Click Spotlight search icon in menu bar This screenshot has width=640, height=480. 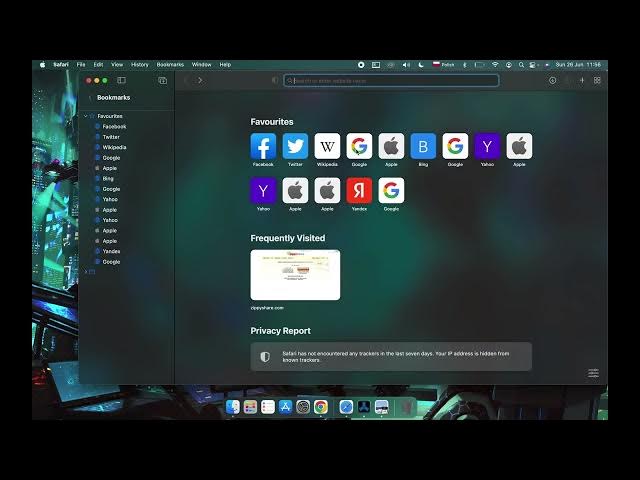coord(521,64)
